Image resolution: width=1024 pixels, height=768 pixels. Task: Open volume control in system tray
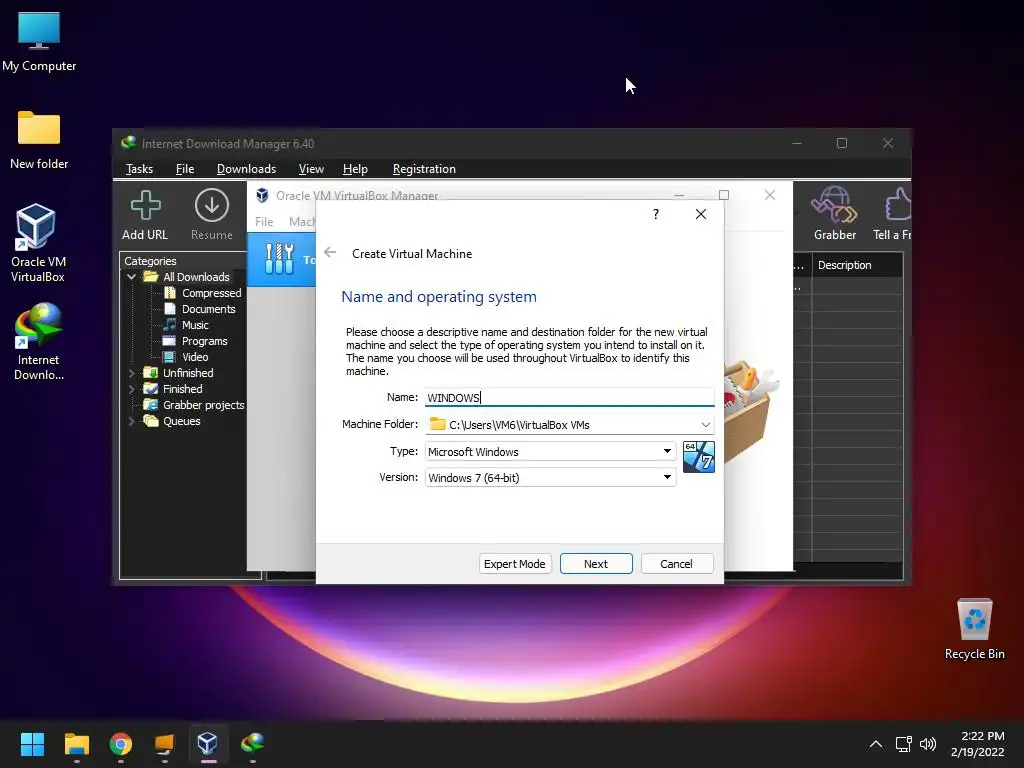(x=927, y=744)
